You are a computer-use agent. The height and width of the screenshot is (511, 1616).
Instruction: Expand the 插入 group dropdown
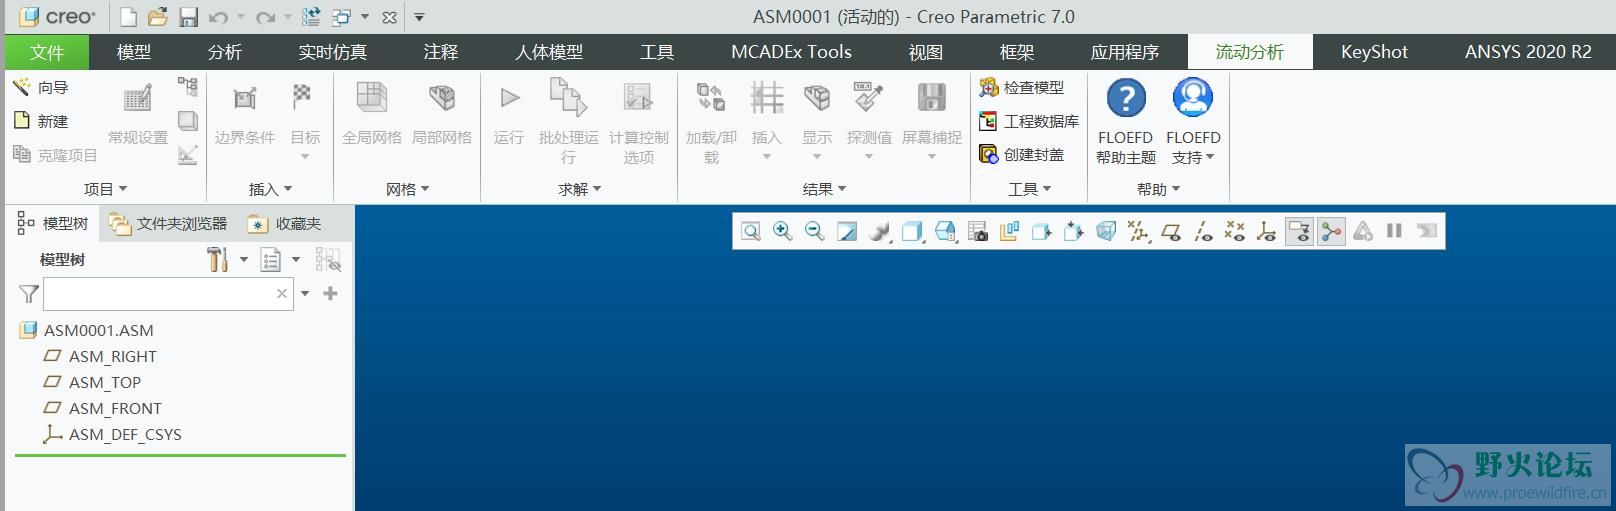(x=270, y=188)
